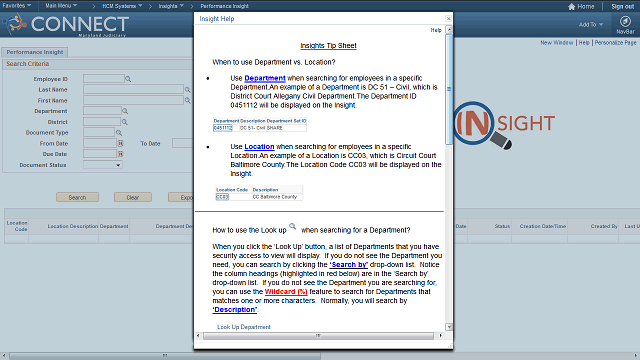The image size is (640, 360).
Task: Click the Clear button
Action: [133, 197]
